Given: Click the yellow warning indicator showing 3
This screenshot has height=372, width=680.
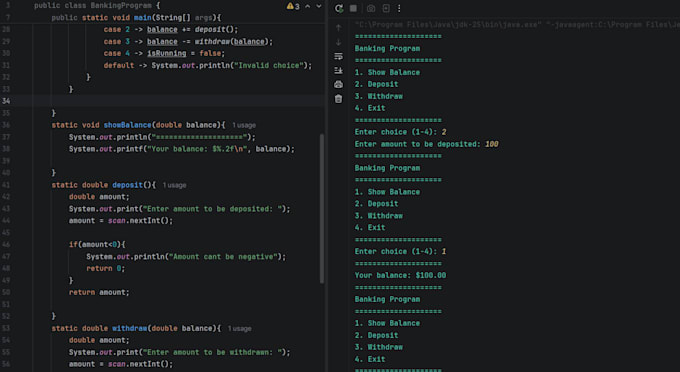Looking at the screenshot, I should click(293, 6).
